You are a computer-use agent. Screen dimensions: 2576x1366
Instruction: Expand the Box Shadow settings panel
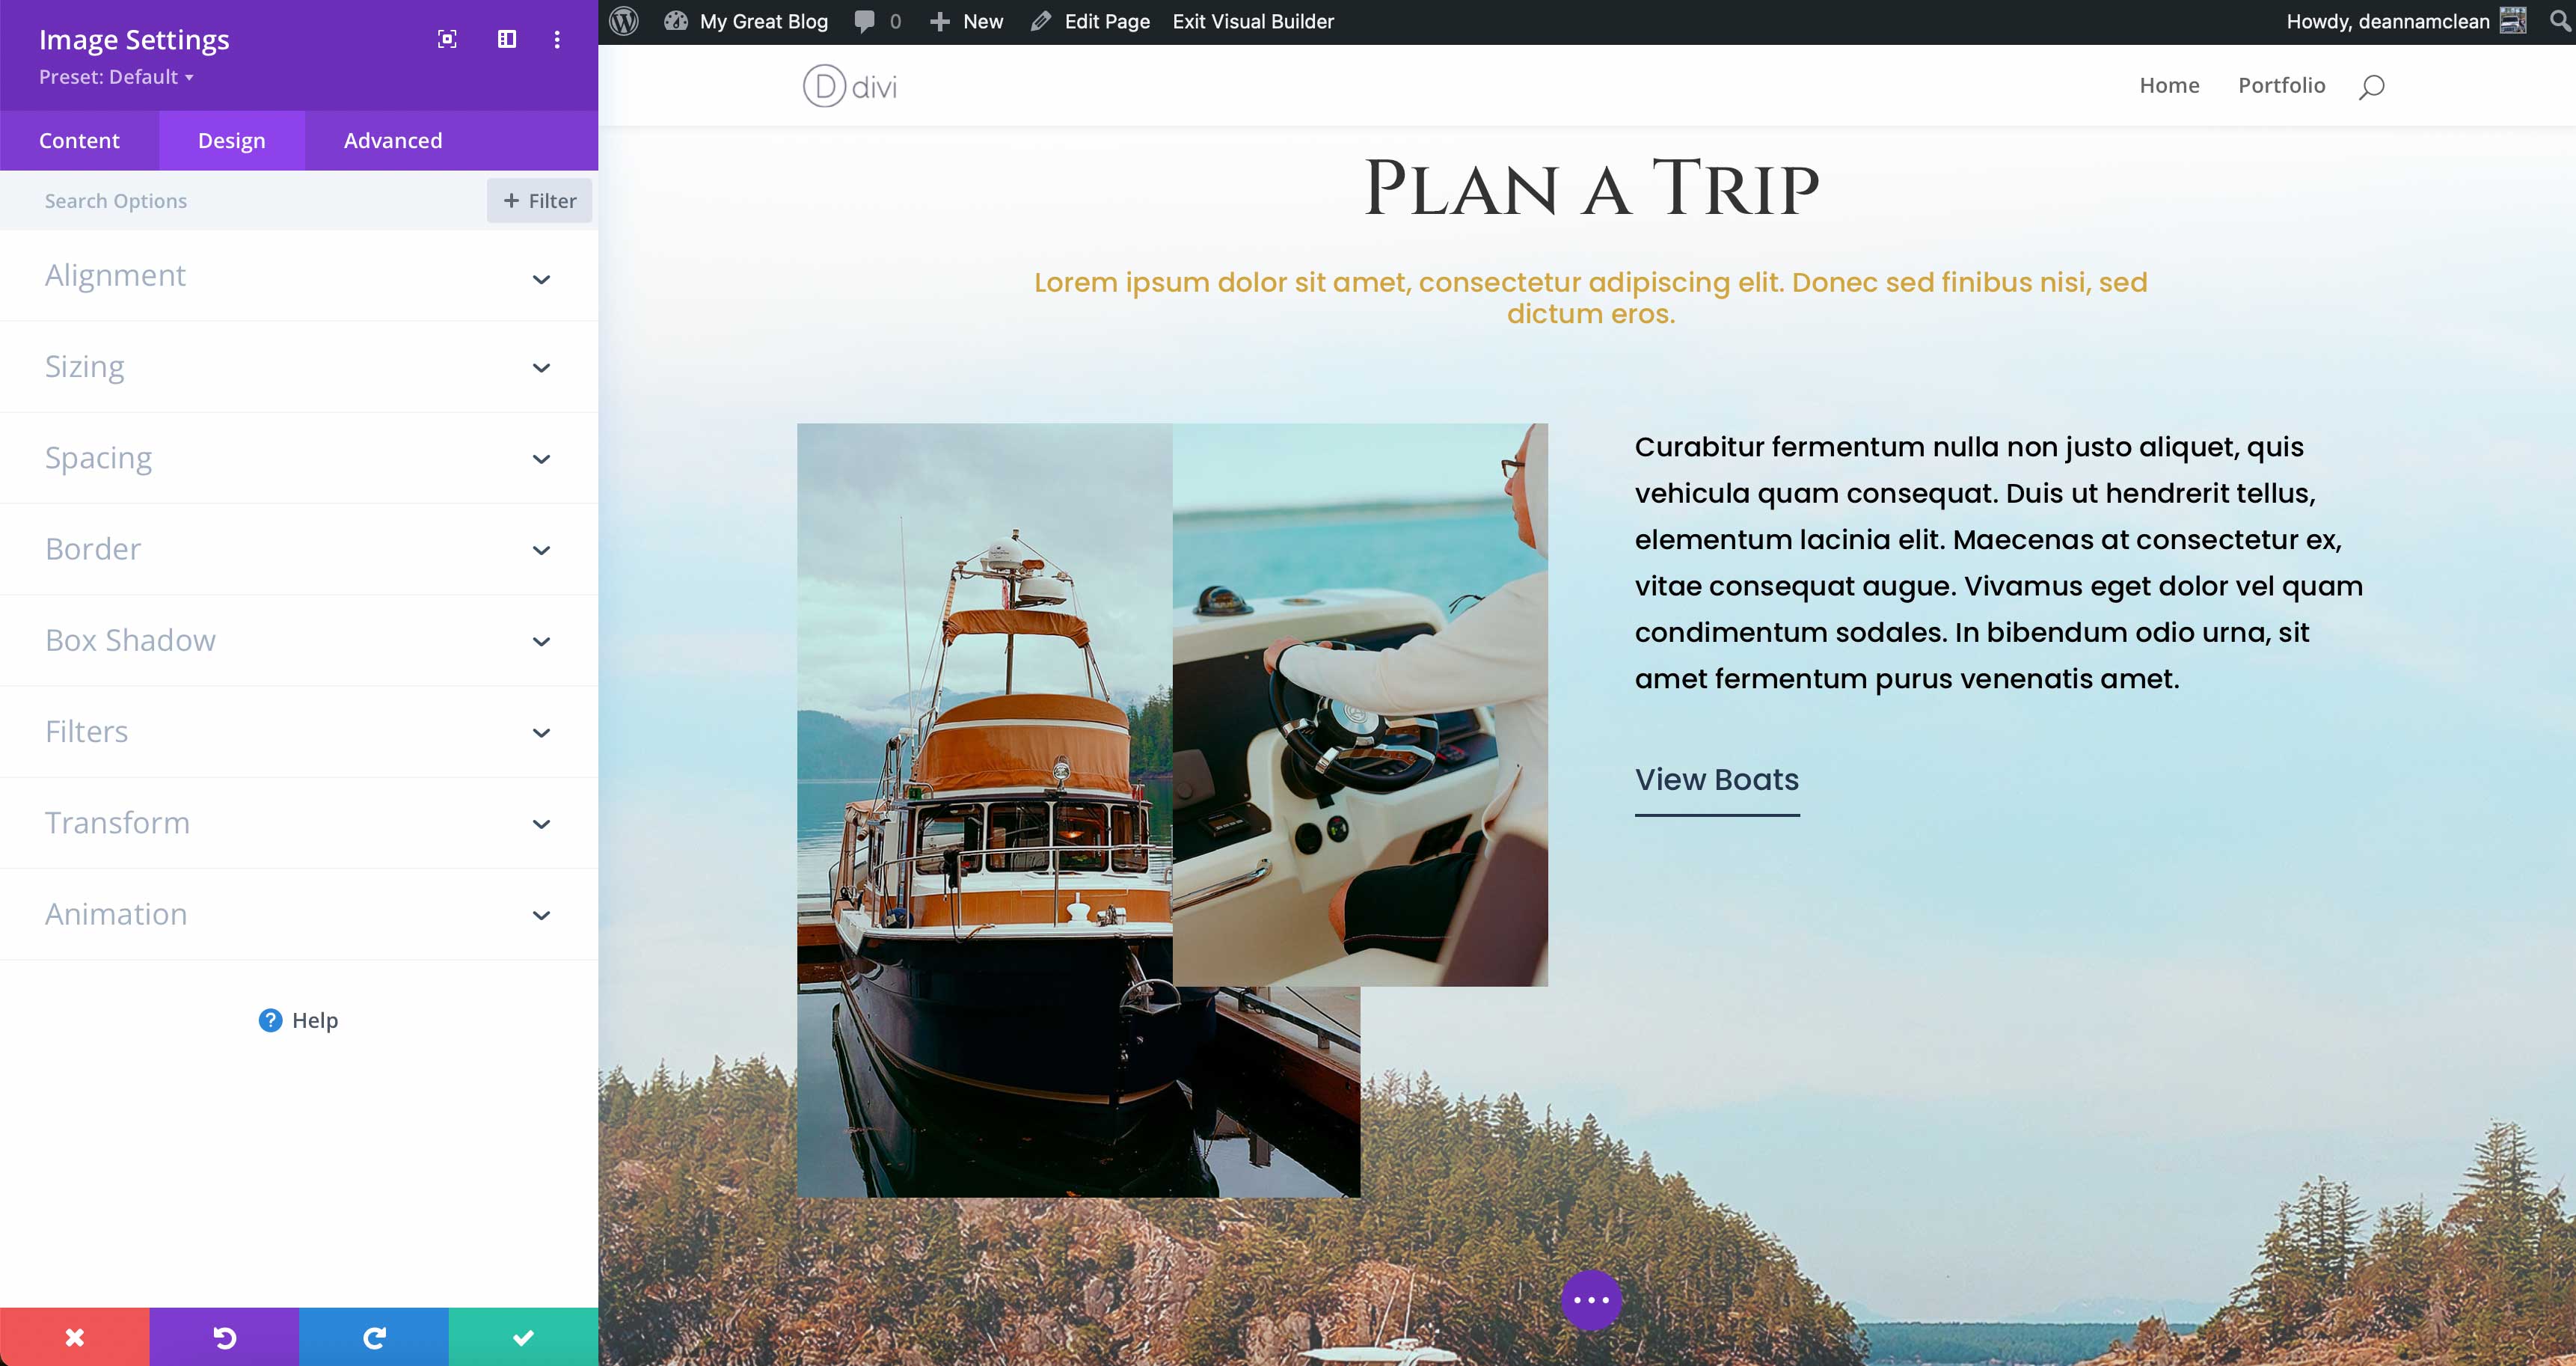(x=298, y=639)
